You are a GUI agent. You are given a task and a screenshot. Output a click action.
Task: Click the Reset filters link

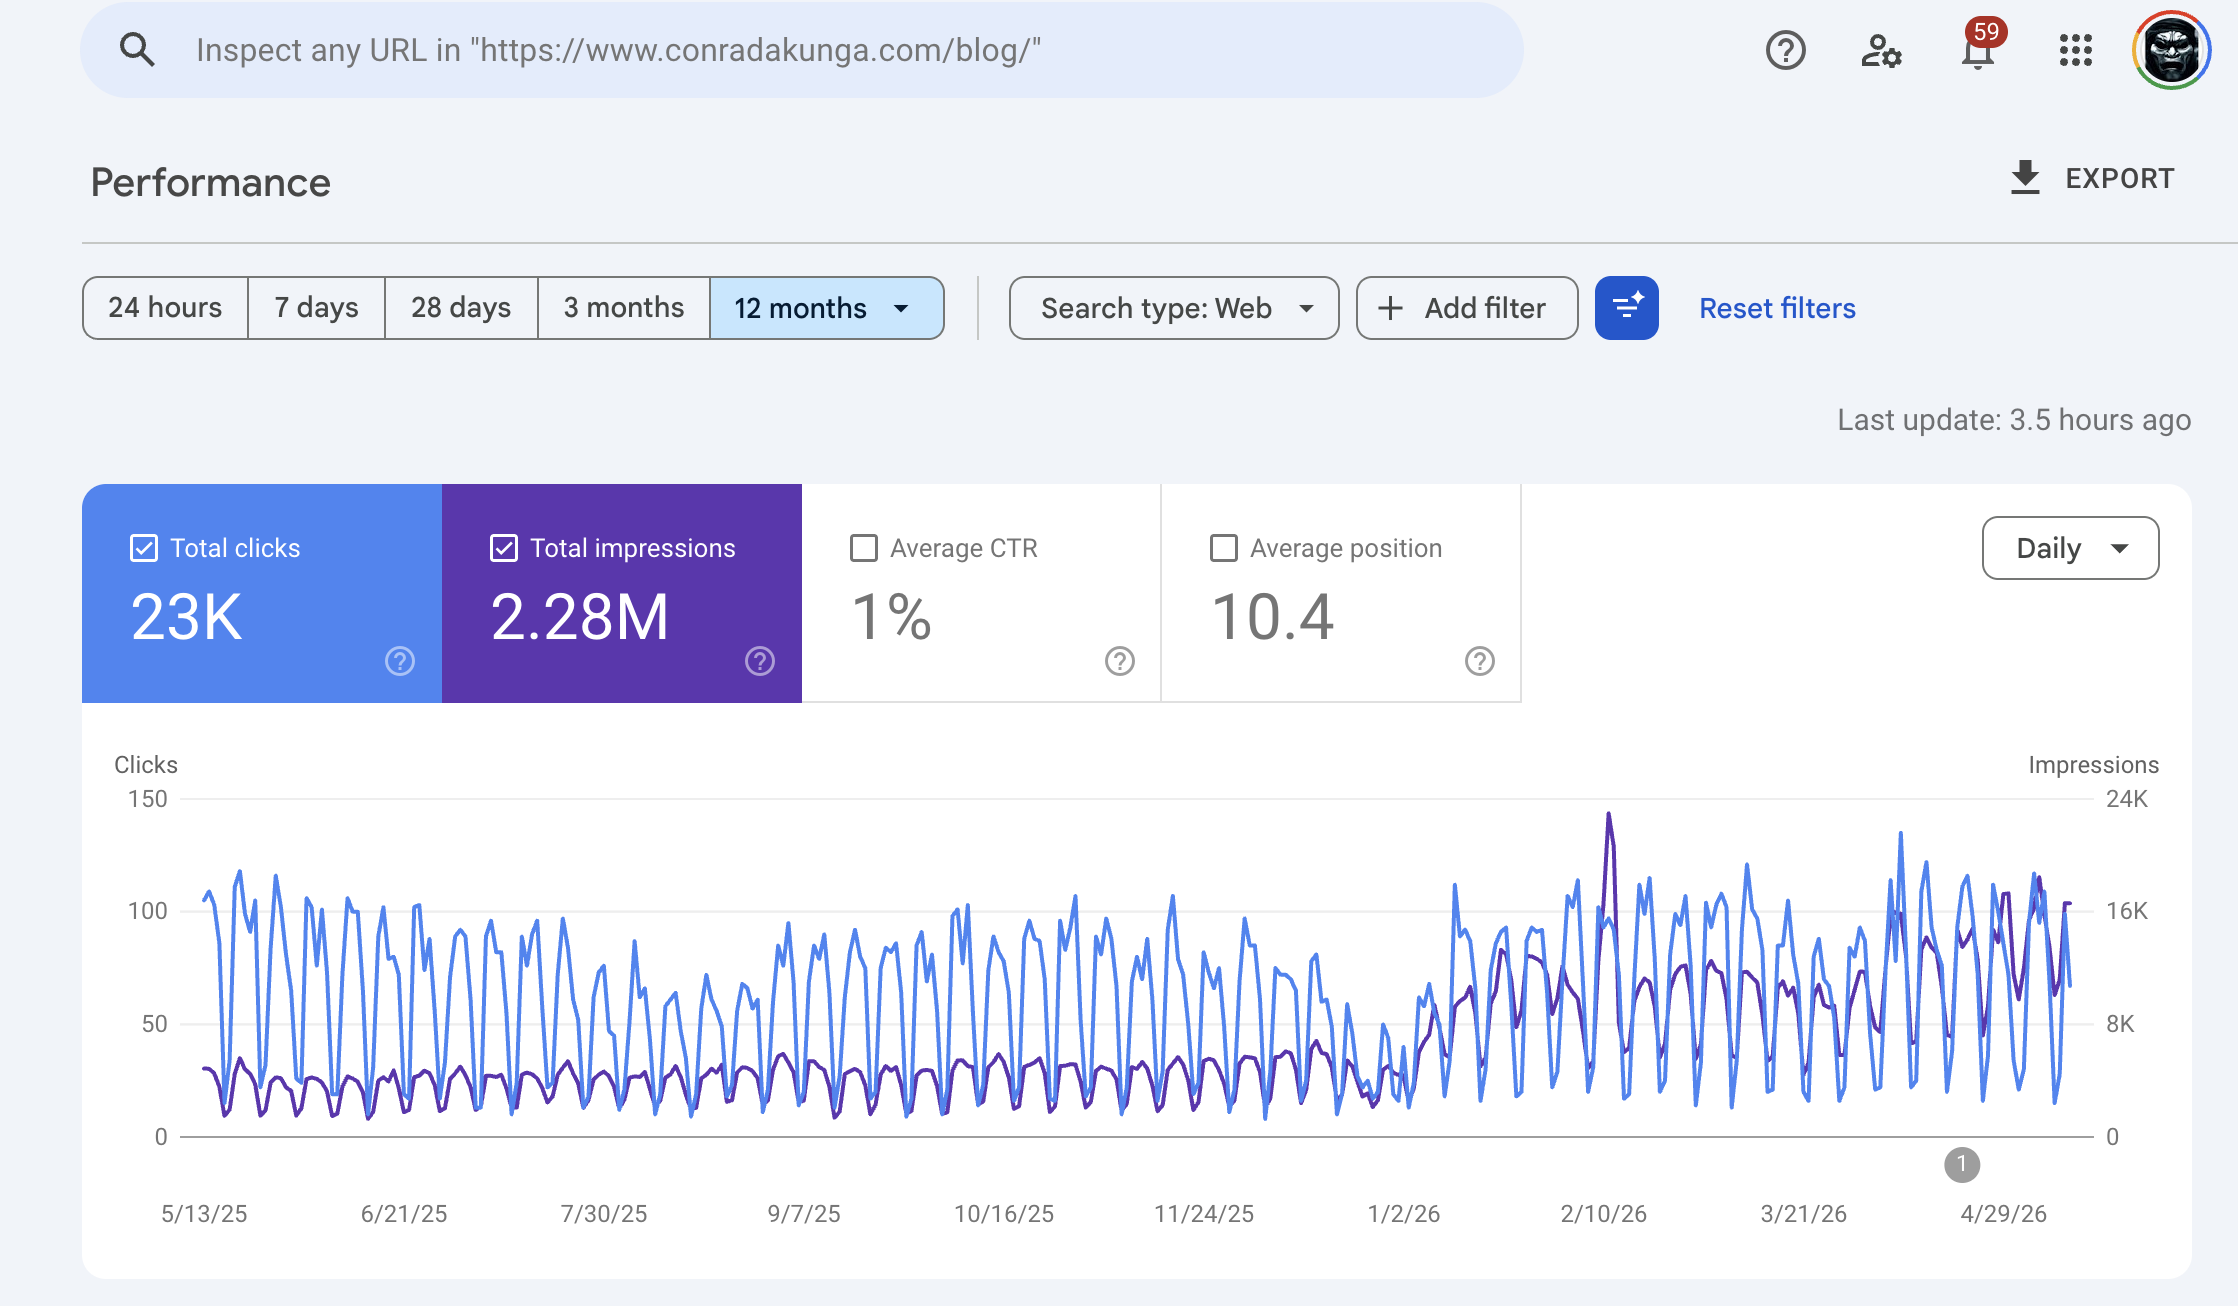1777,308
